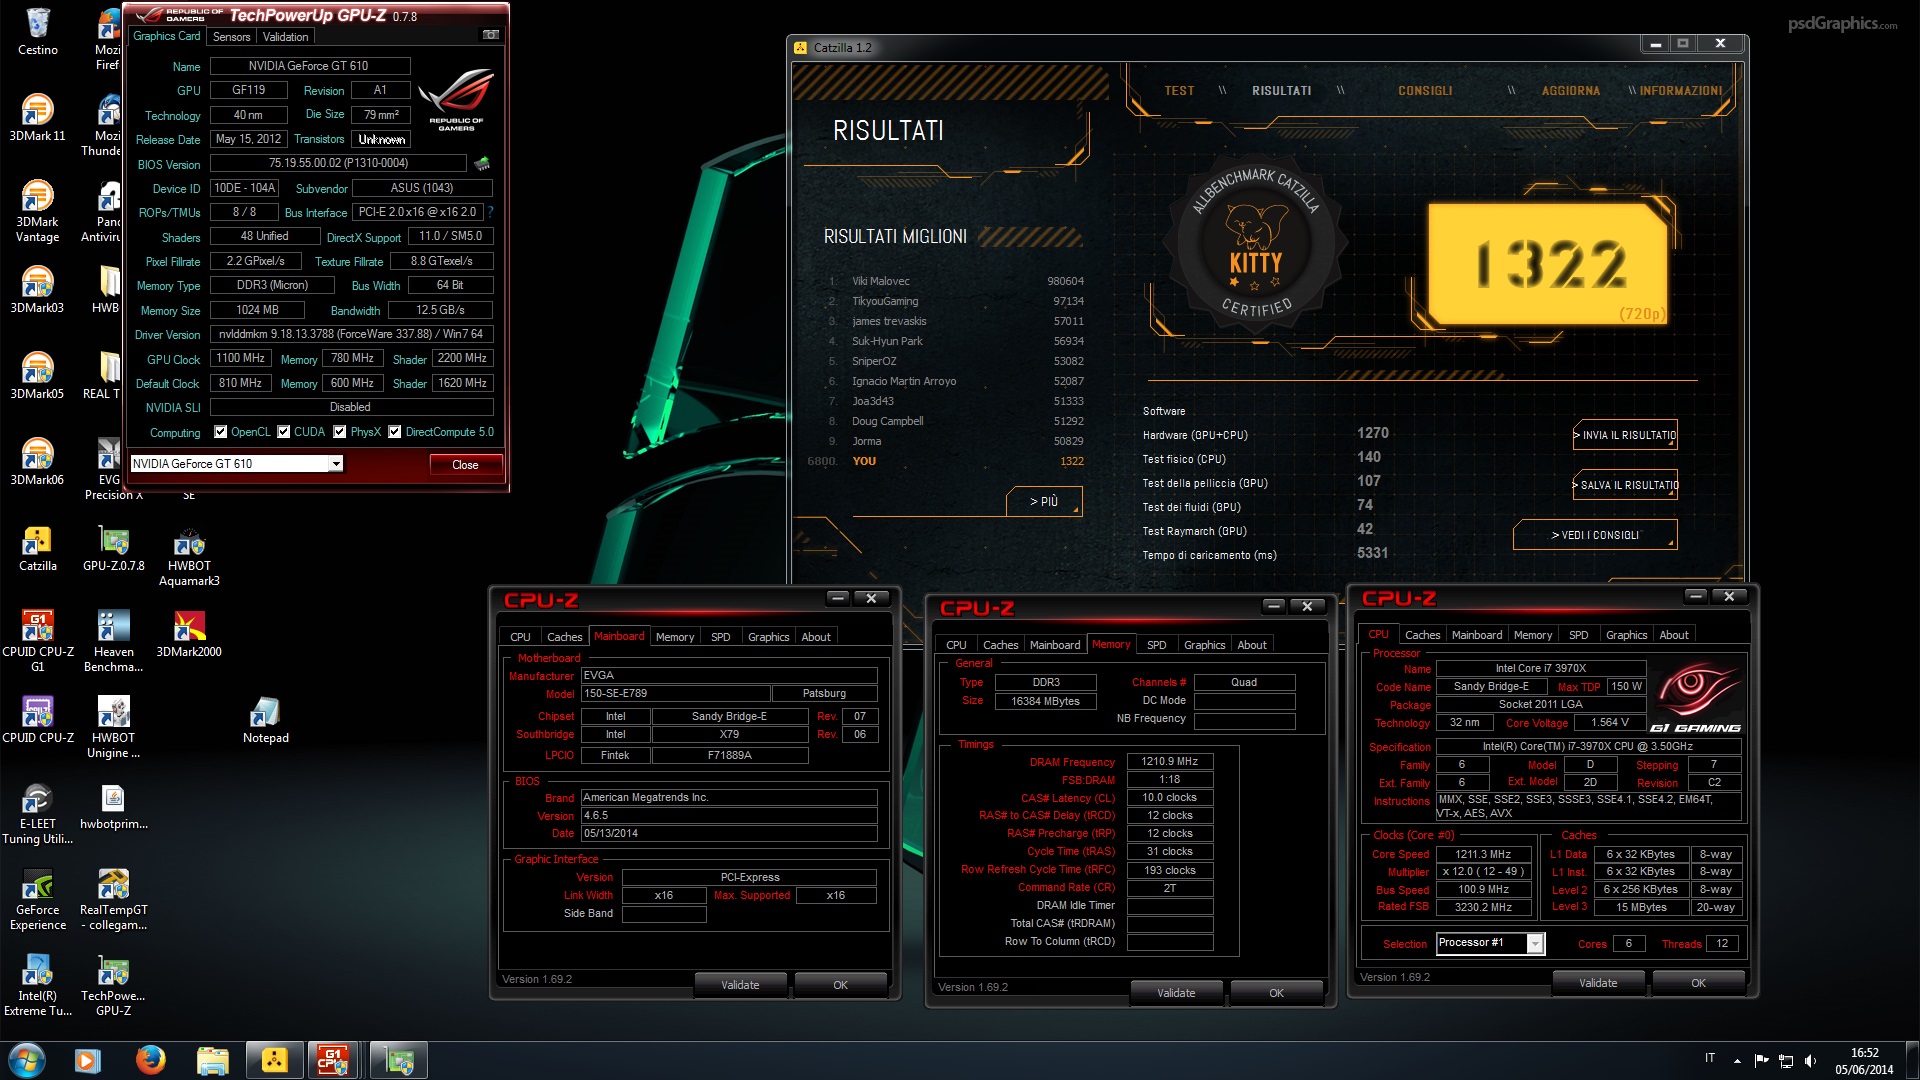This screenshot has width=1920, height=1080.
Task: Select the 3DMark2000 desktop icon
Action: coord(190,633)
